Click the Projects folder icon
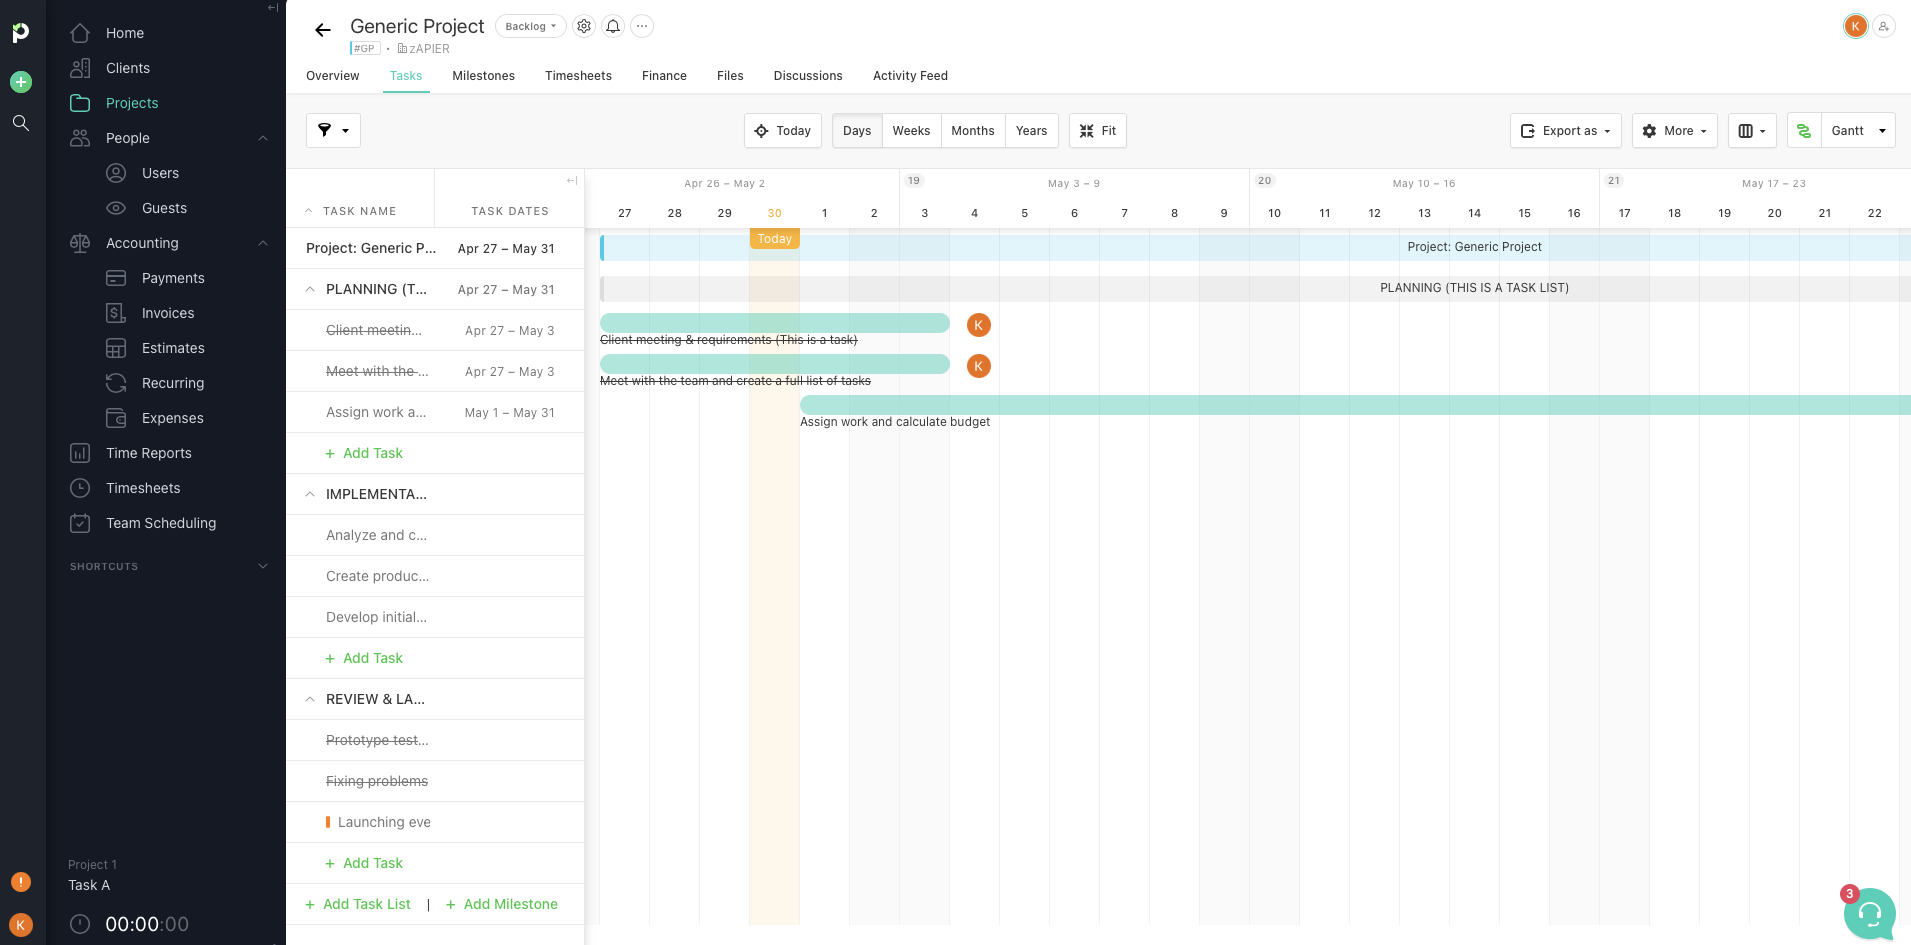 tap(81, 103)
